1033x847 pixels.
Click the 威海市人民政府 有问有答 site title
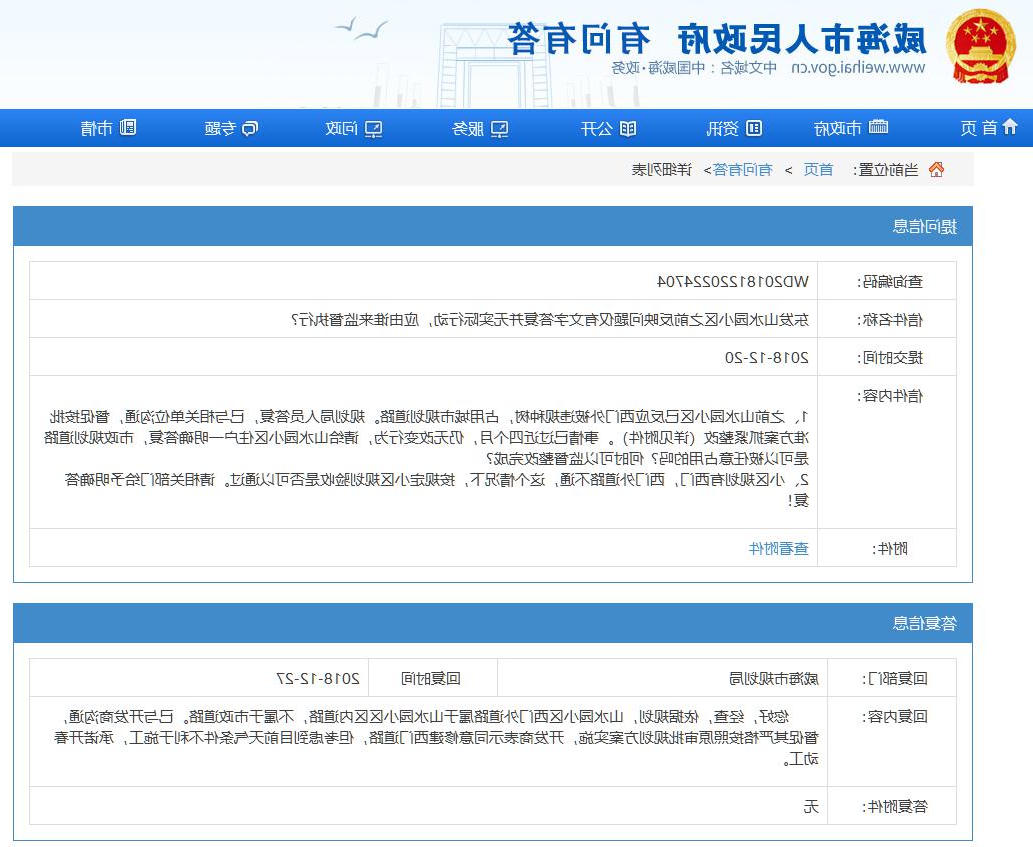[717, 39]
